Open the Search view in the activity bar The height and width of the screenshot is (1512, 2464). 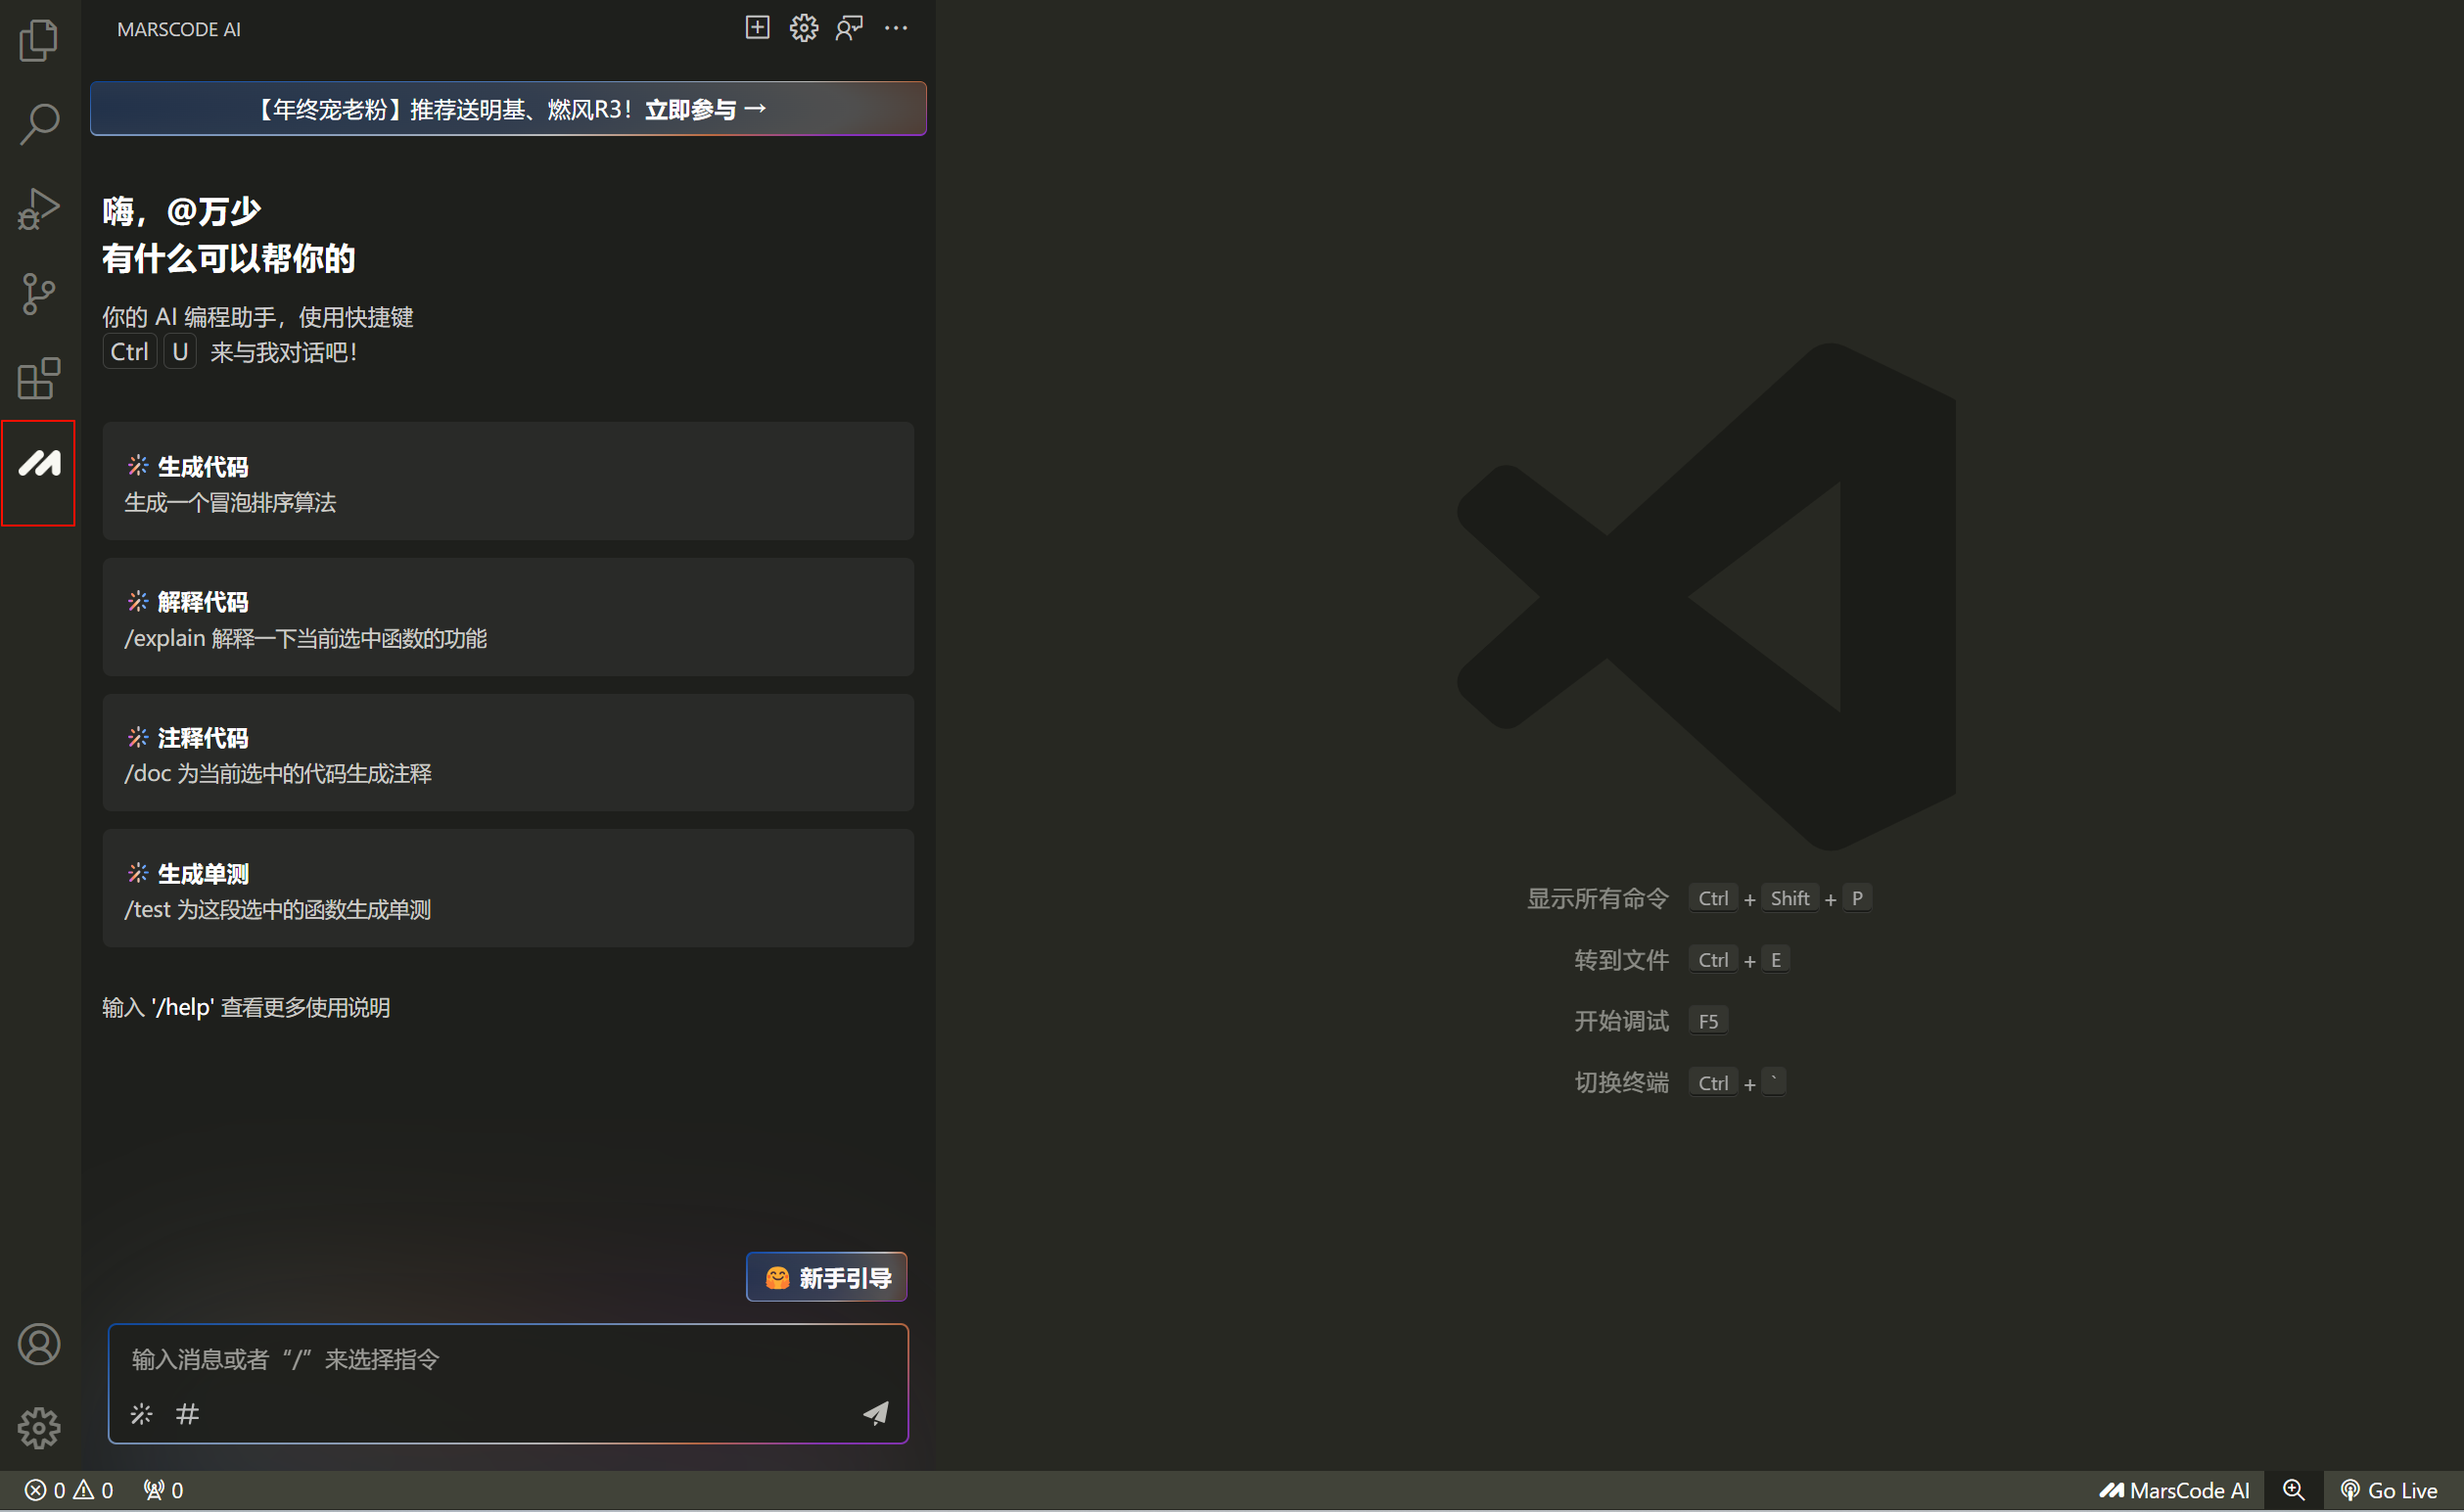point(39,125)
